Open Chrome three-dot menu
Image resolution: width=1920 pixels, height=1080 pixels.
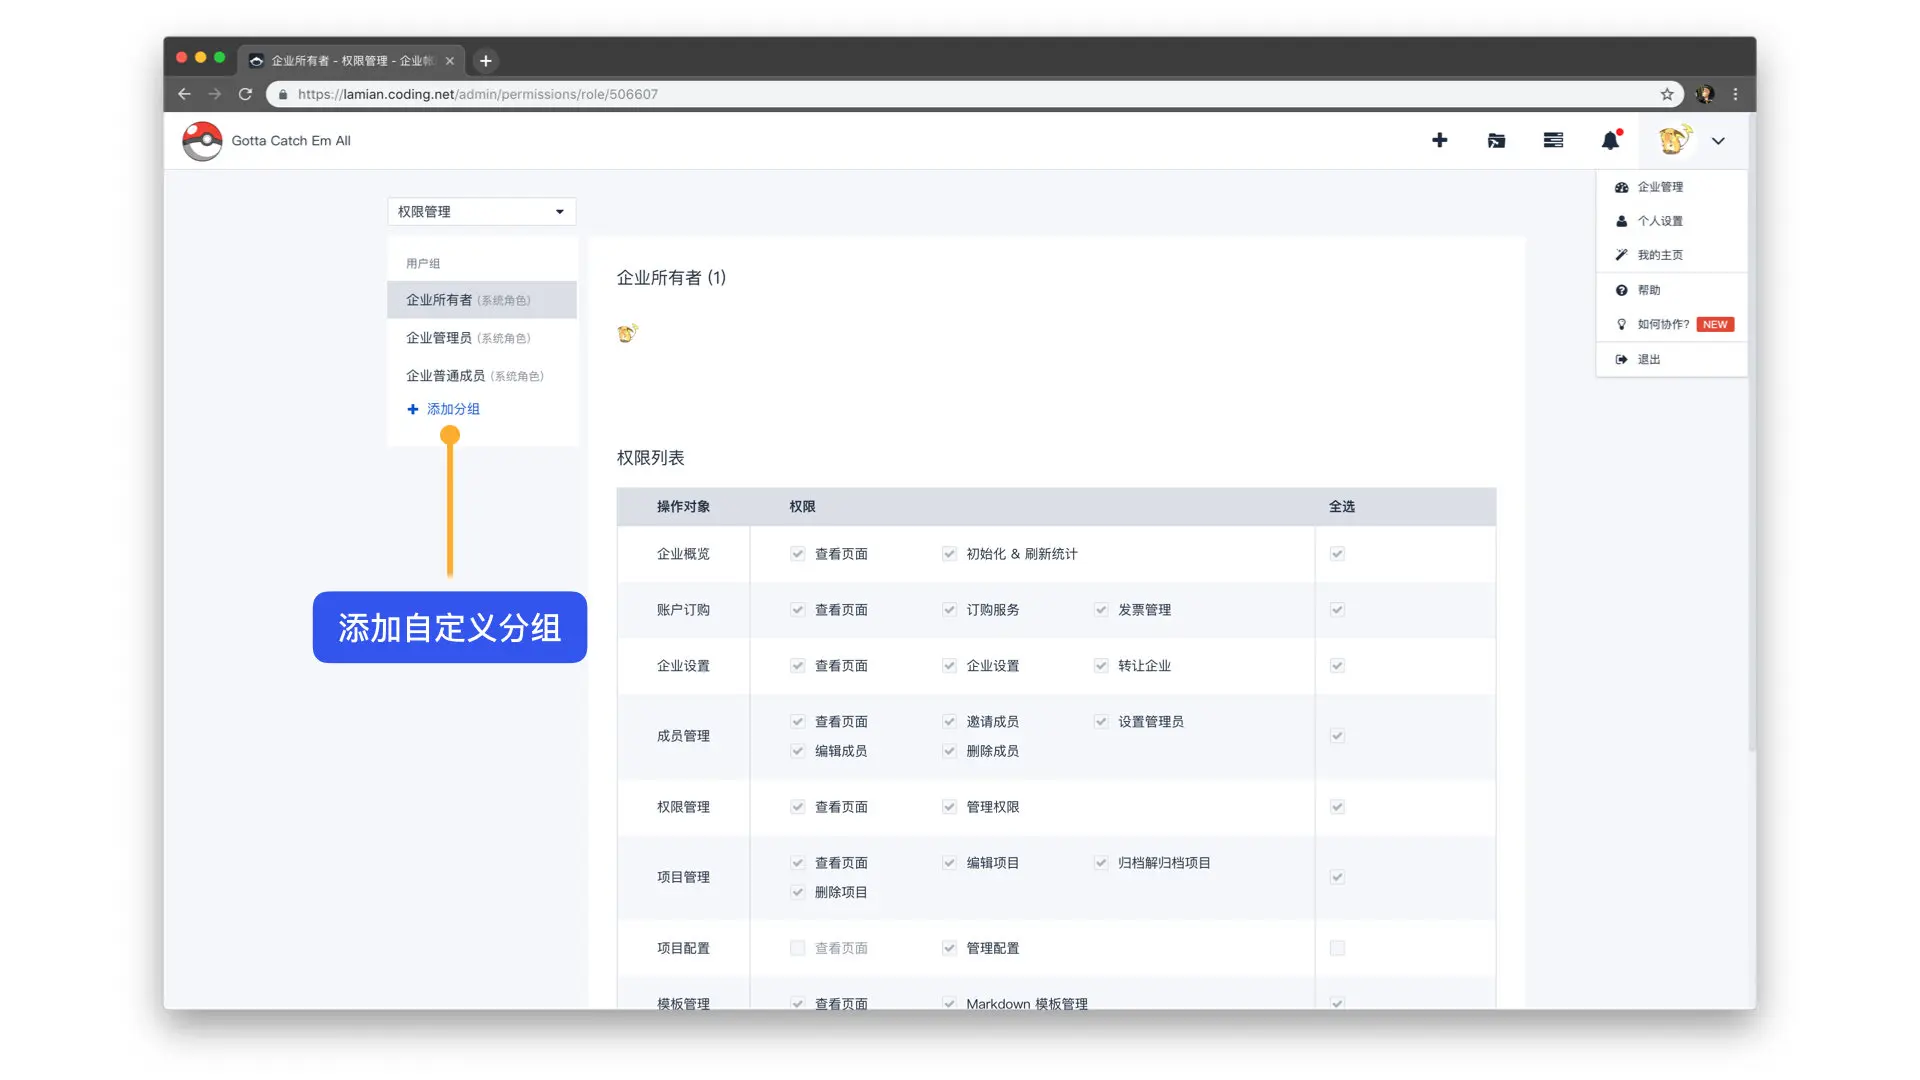tap(1735, 94)
